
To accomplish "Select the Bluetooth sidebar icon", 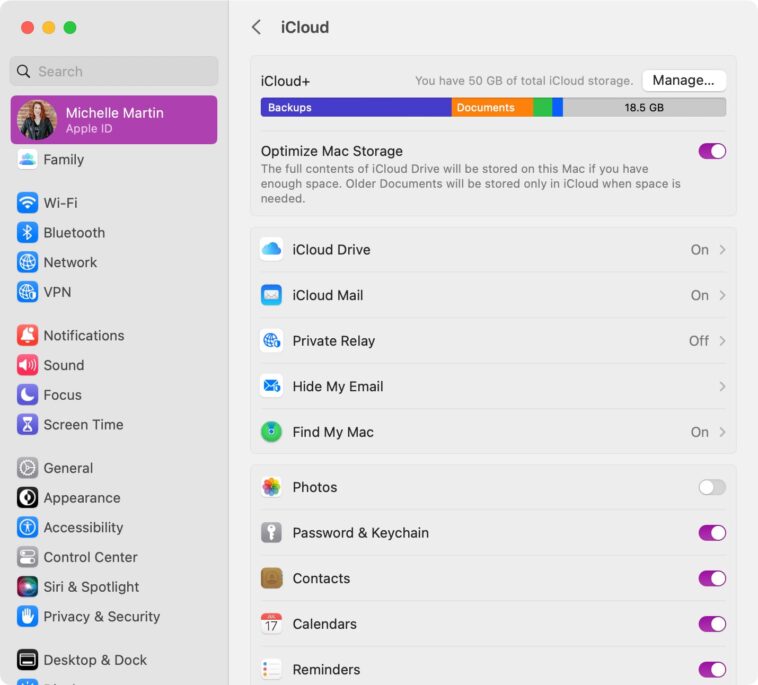I will [x=27, y=233].
